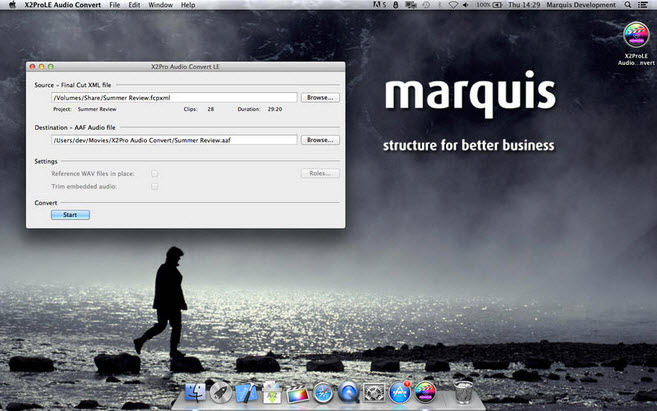The image size is (657, 411).
Task: Click the Project name 'Summer Review' text
Action: pyautogui.click(x=97, y=109)
